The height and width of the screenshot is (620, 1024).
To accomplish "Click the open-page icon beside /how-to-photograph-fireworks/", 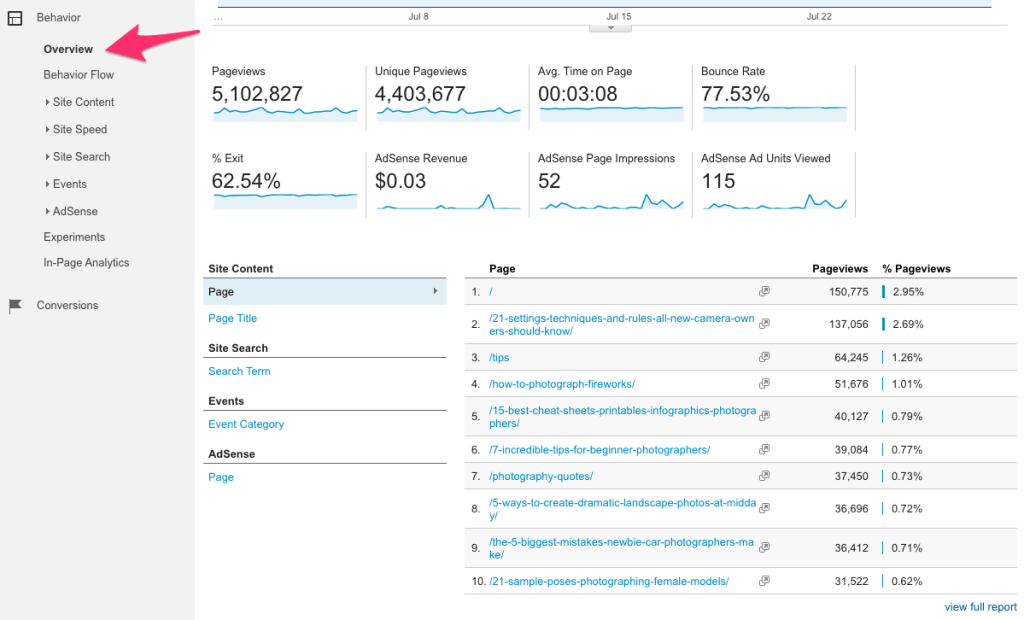I will pos(764,384).
